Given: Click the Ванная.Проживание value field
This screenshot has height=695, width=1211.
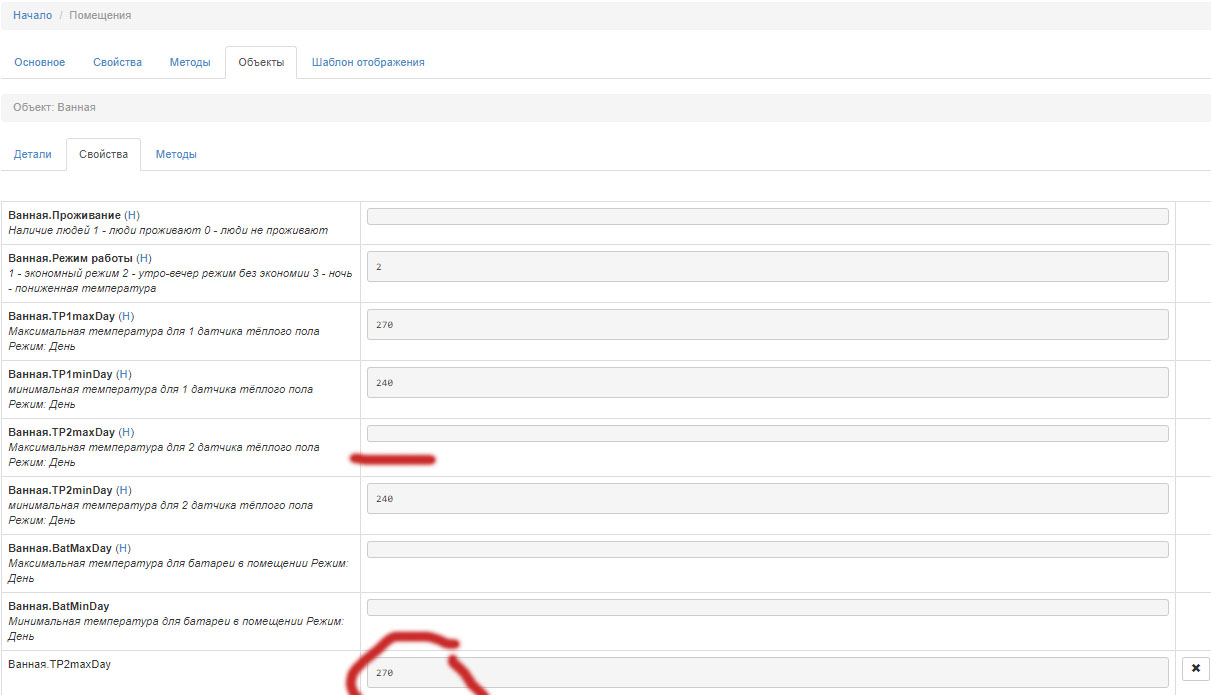Looking at the screenshot, I should click(767, 216).
